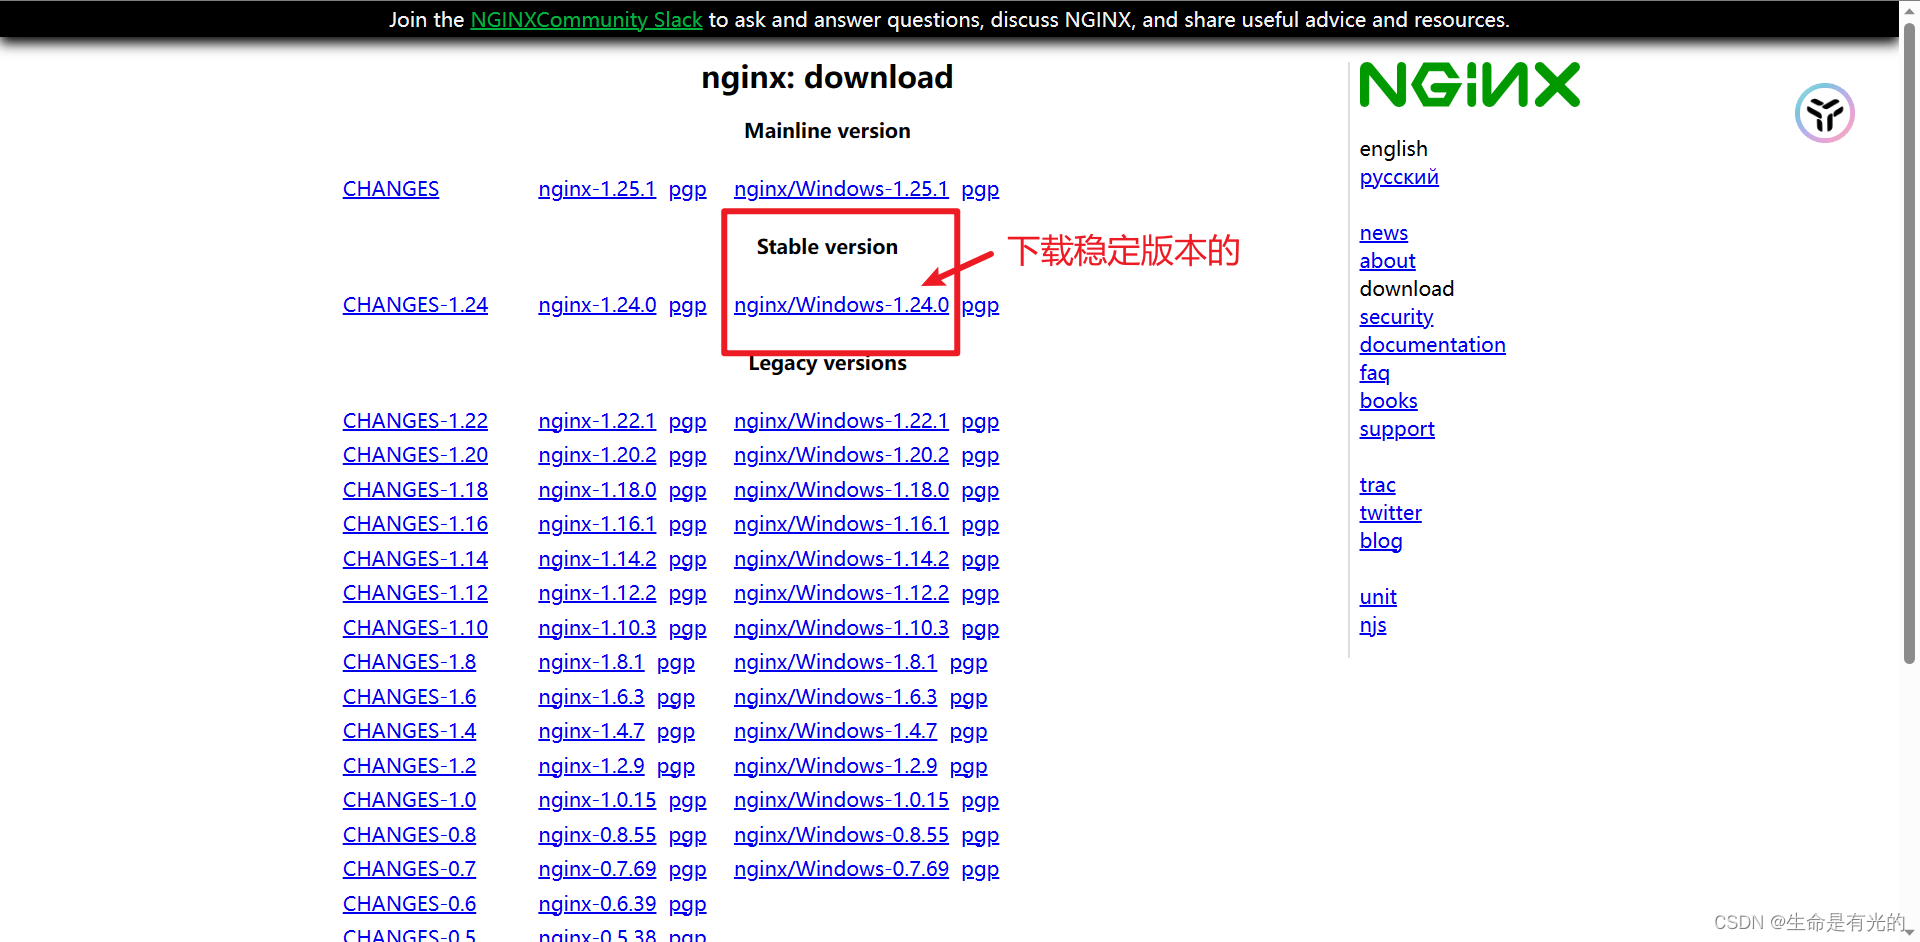Screen dimensions: 1920x942
Task: Open support page in sidebar
Action: [x=1396, y=429]
